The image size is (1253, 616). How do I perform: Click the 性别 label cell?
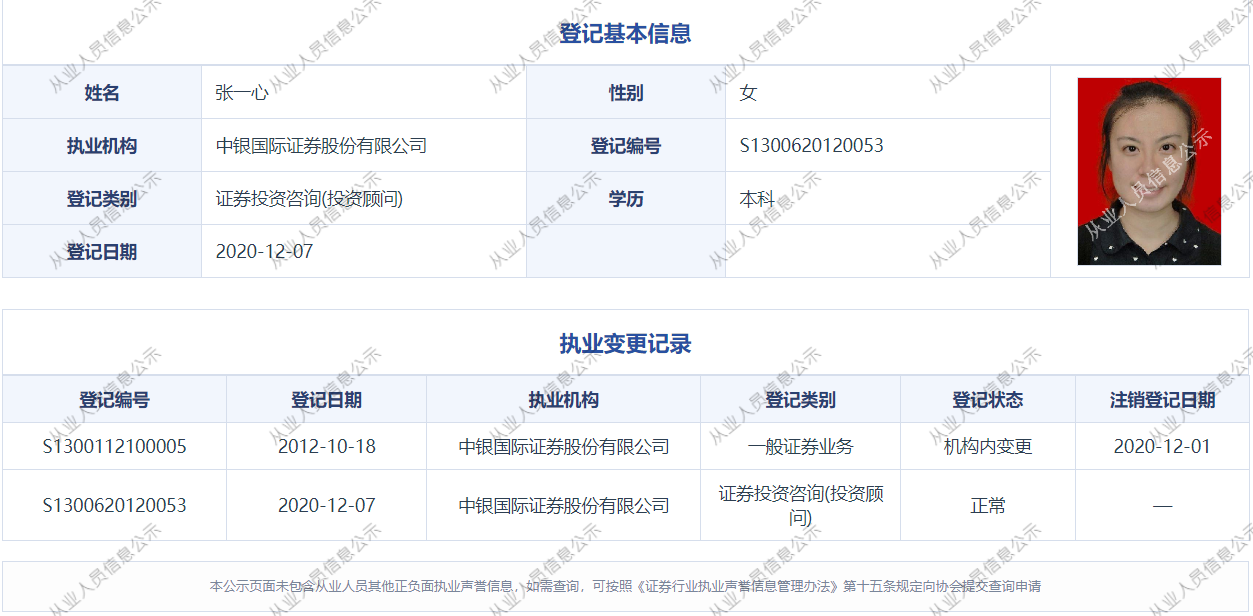[x=626, y=93]
